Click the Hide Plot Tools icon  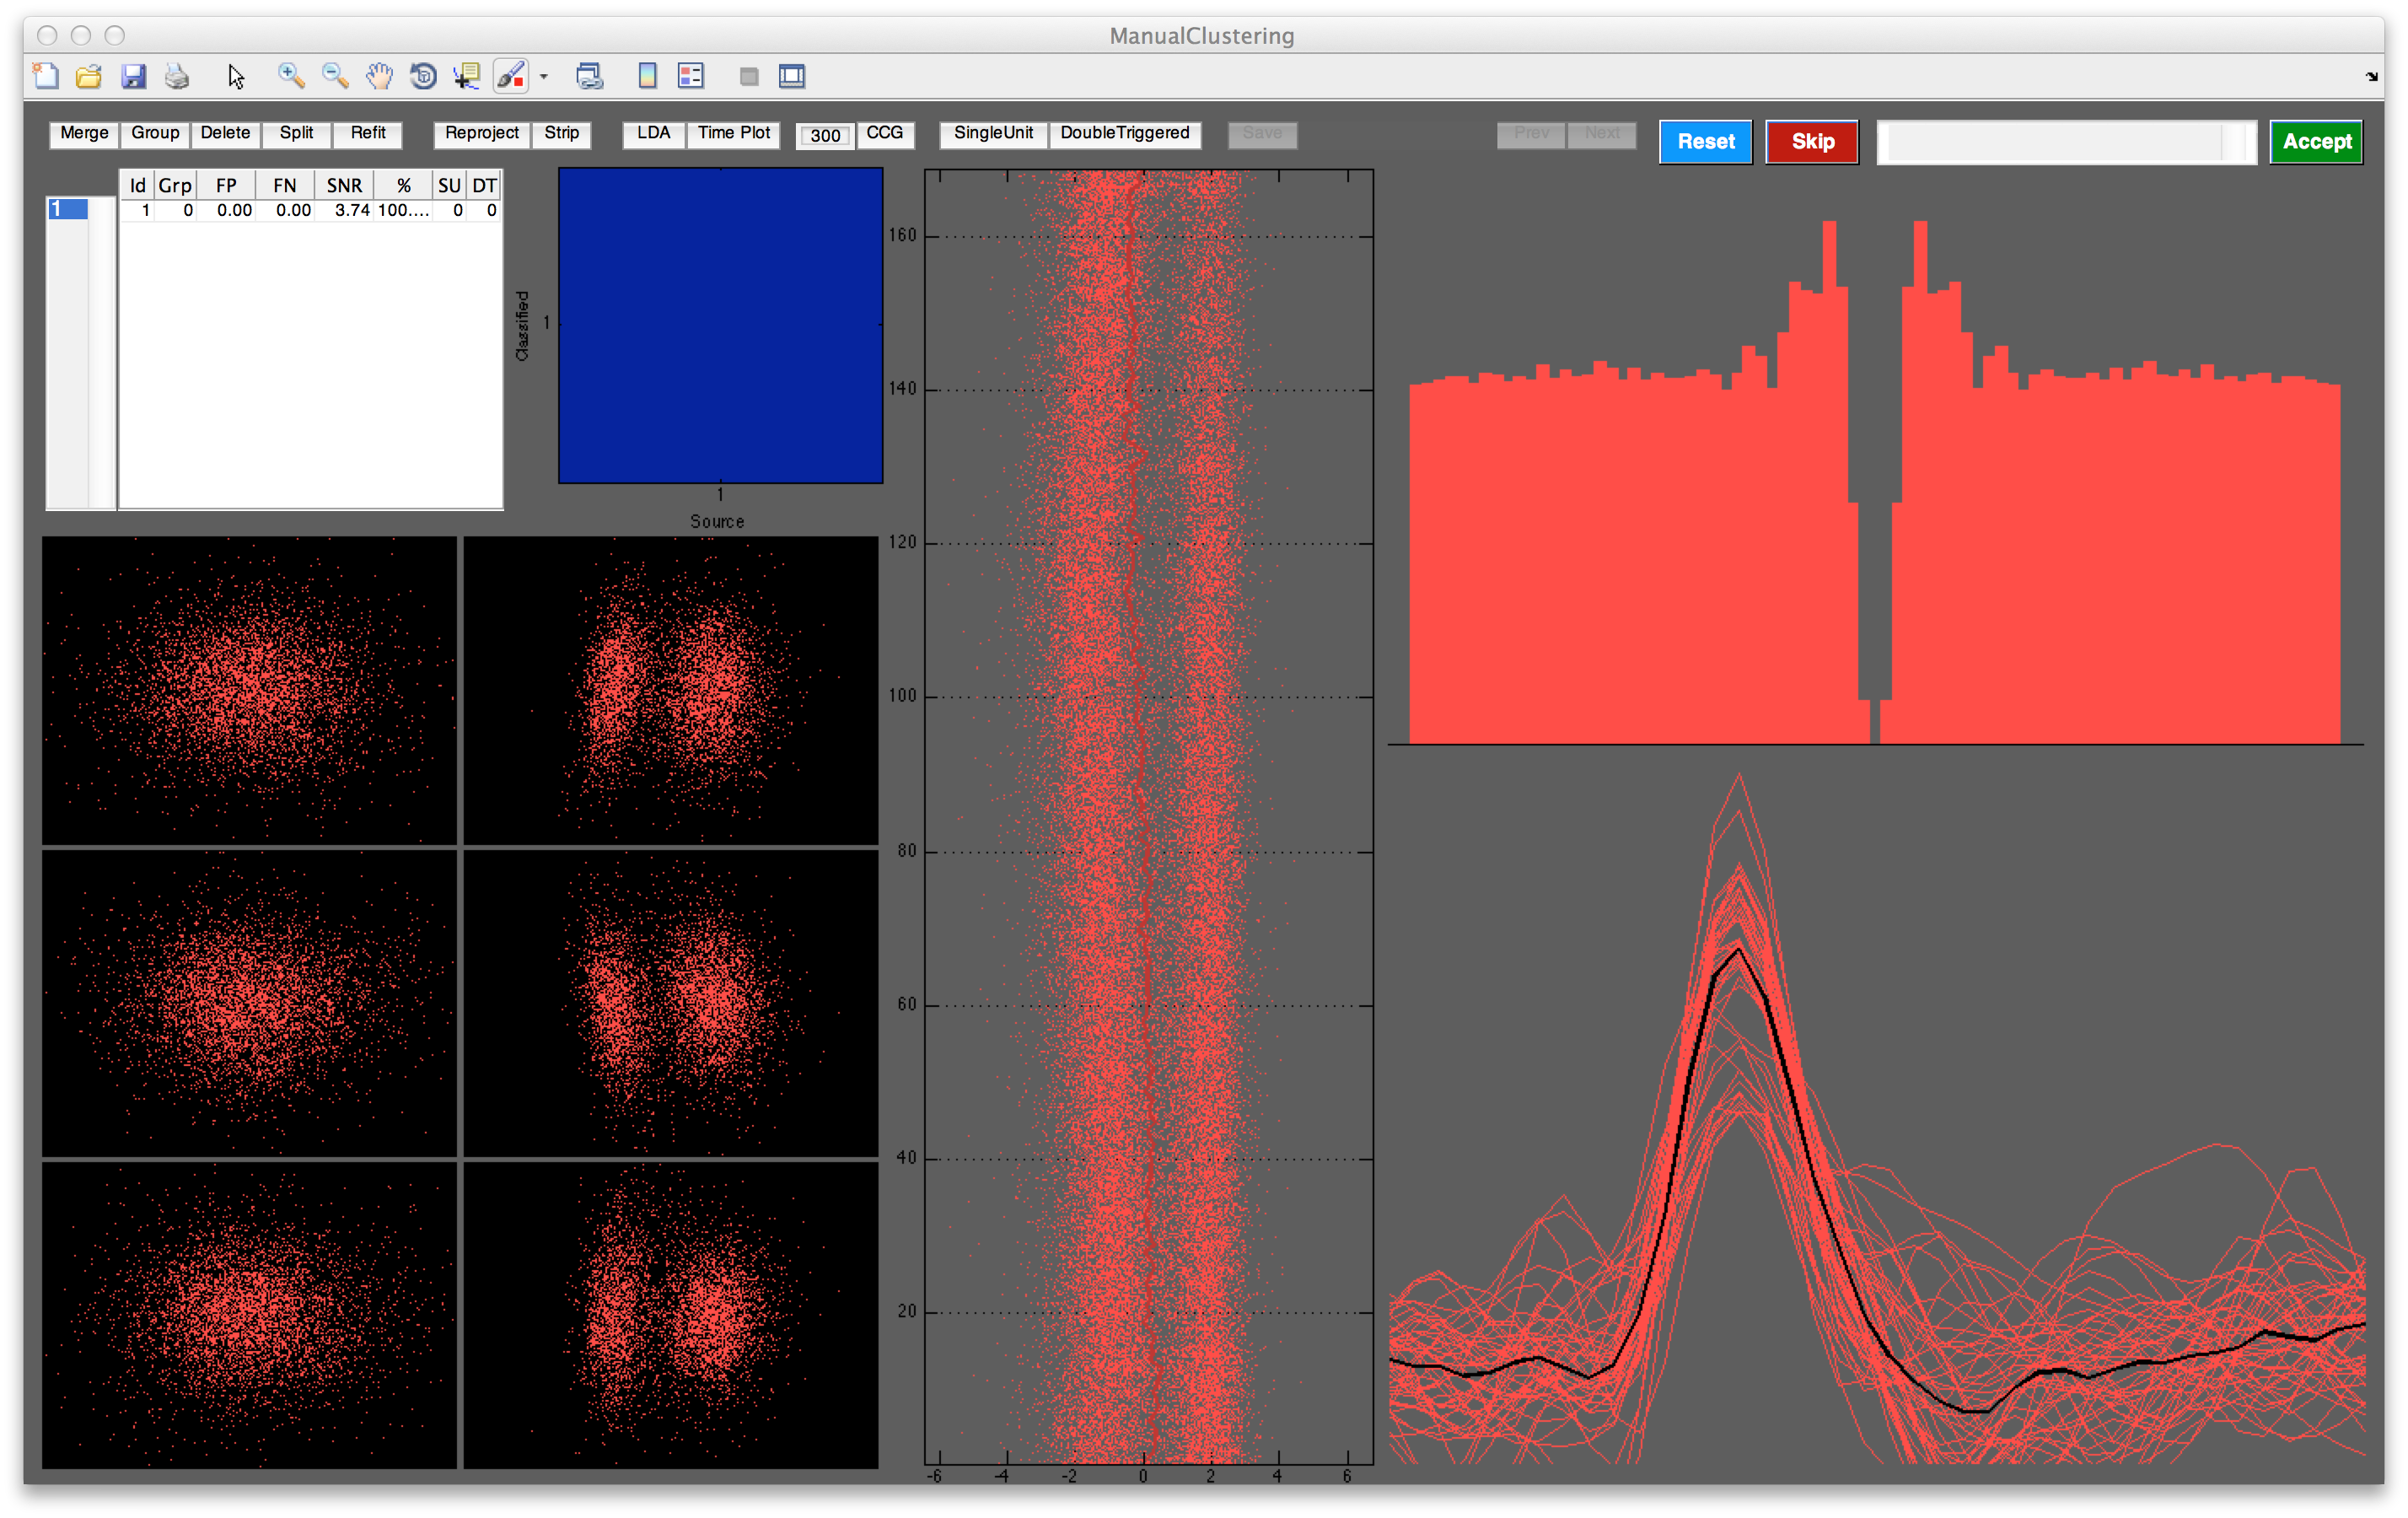(749, 76)
